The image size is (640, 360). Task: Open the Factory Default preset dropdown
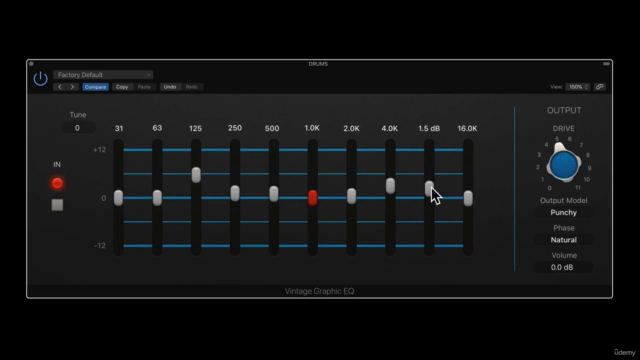click(103, 75)
